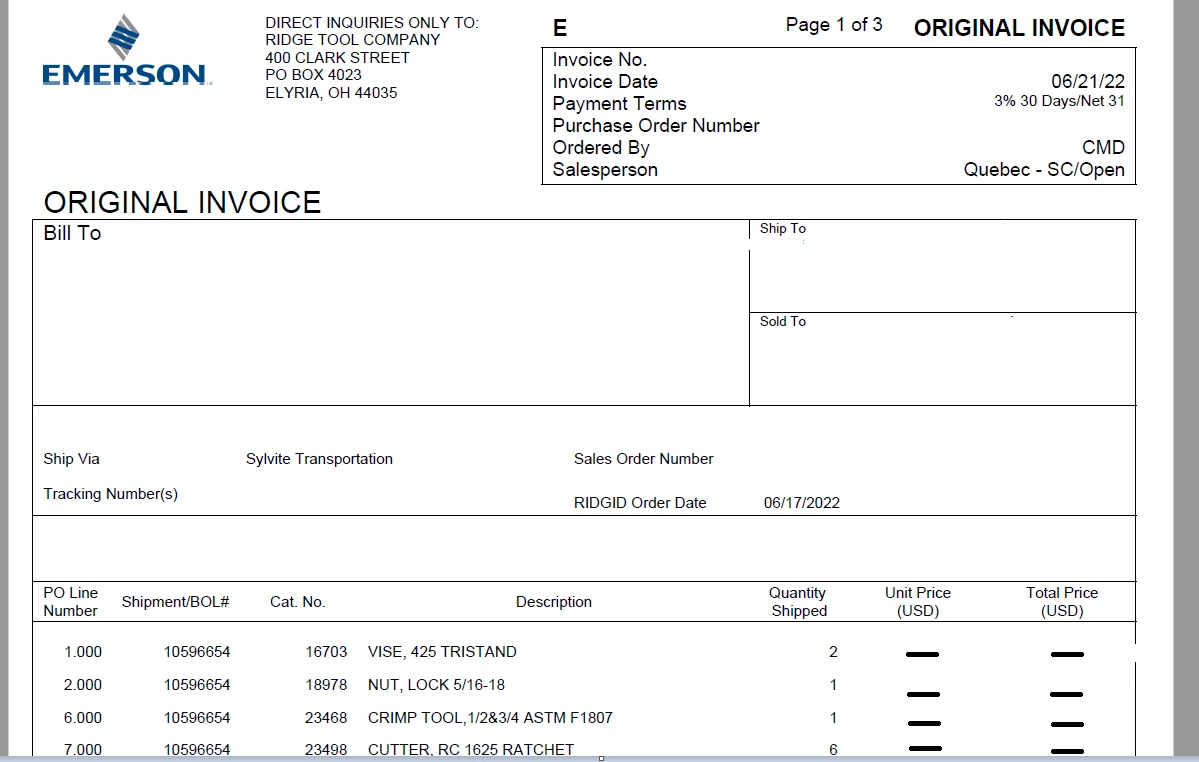Click the 'Quantity Shipped' column header
Image resolution: width=1199 pixels, height=762 pixels.
point(798,601)
